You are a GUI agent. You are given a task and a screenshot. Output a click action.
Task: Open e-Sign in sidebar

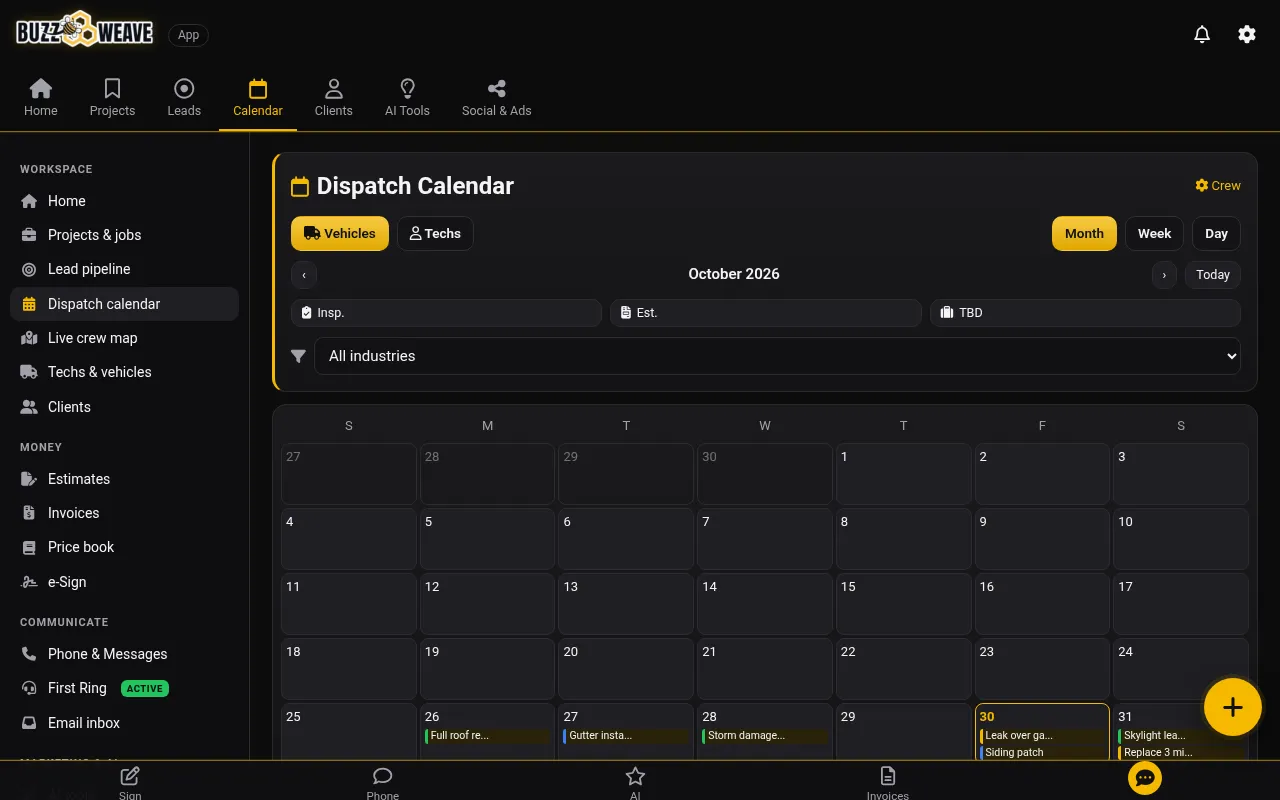point(124,582)
